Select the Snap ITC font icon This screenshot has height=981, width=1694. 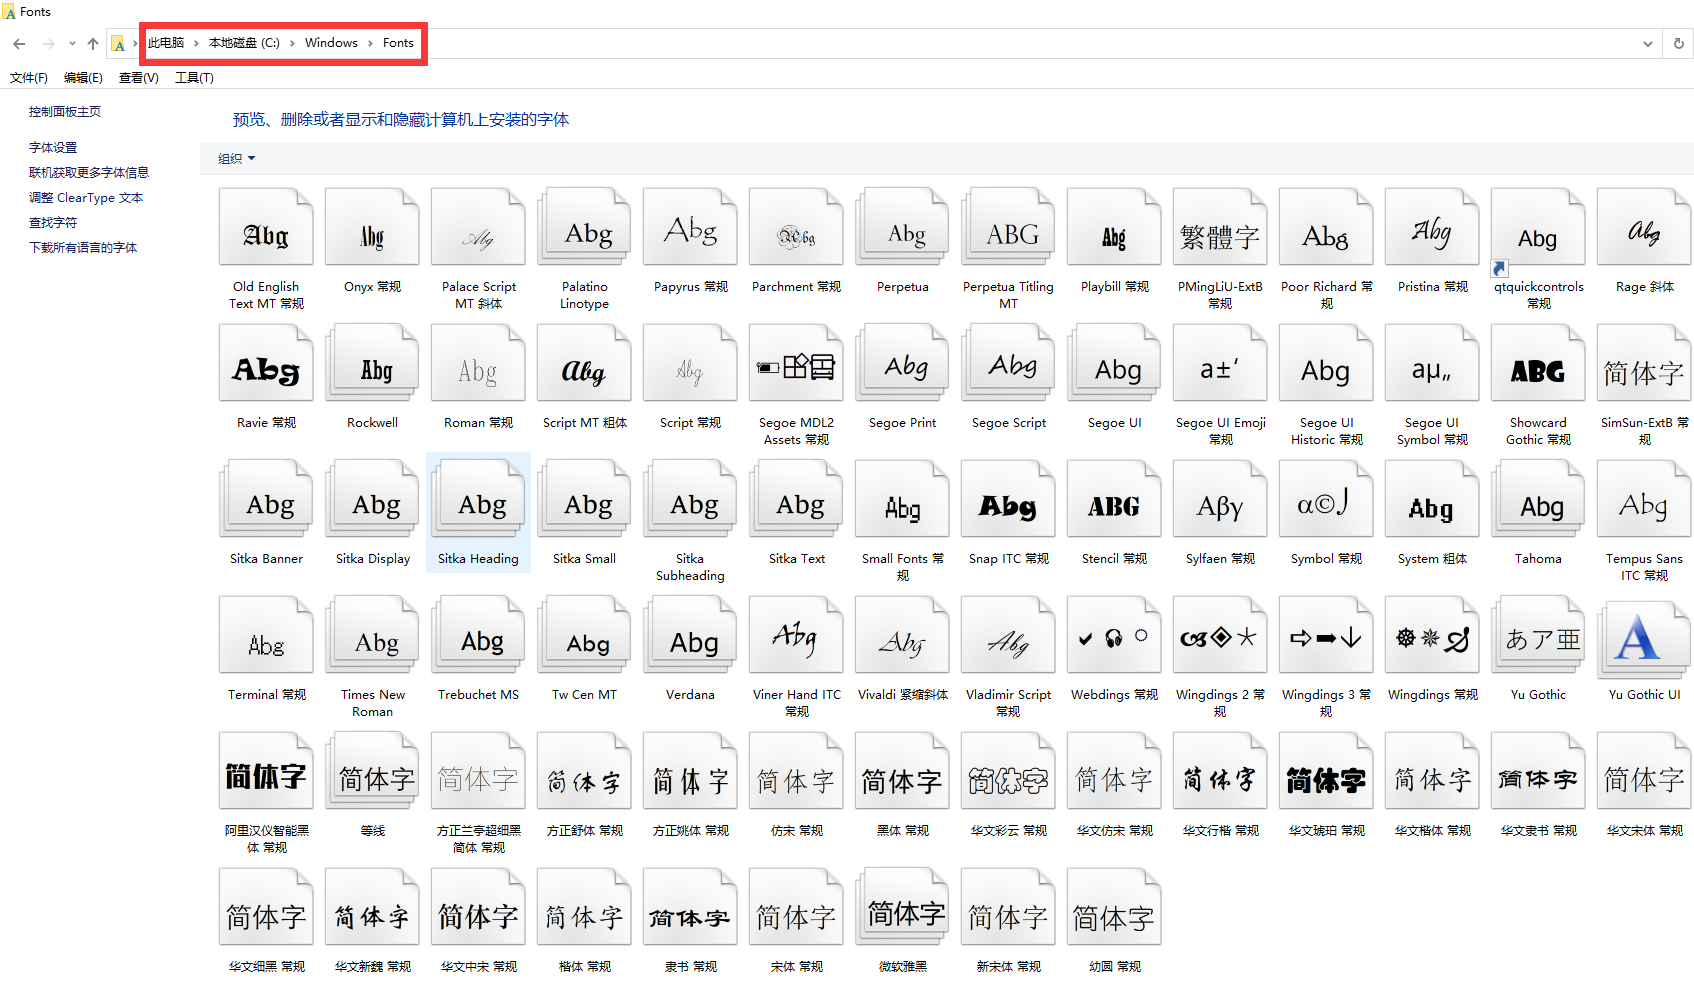1008,499
